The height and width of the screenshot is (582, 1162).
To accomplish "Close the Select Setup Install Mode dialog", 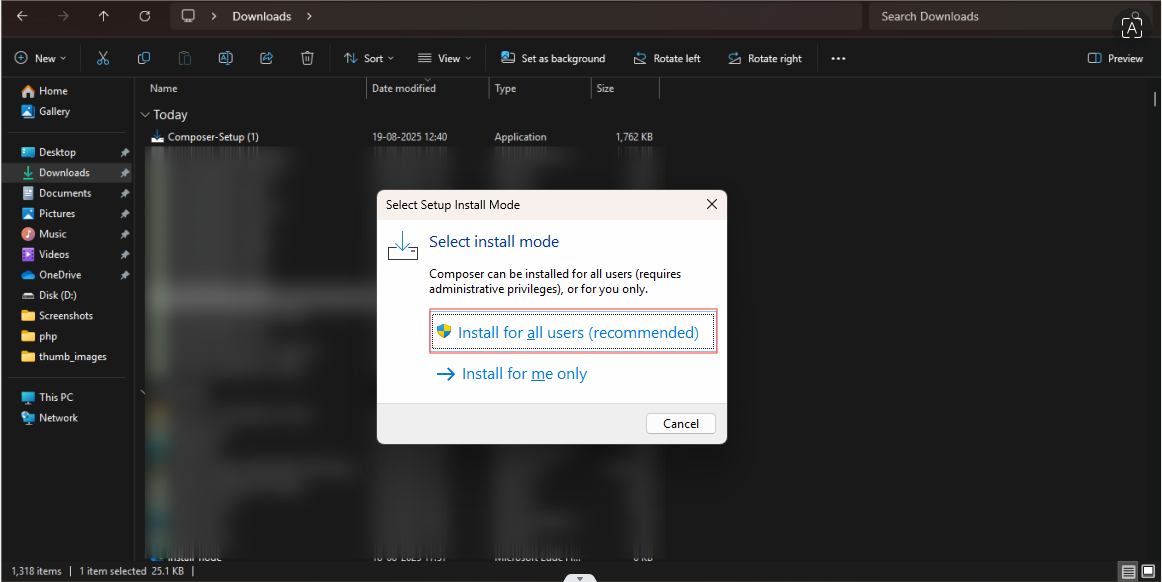I will click(x=711, y=204).
